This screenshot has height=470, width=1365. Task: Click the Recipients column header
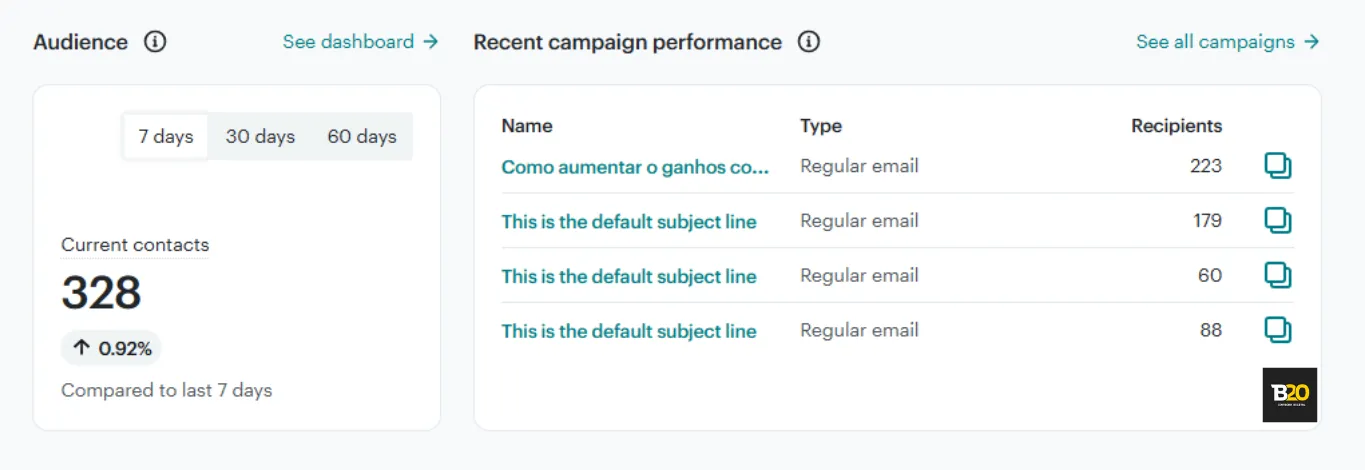pyautogui.click(x=1176, y=126)
